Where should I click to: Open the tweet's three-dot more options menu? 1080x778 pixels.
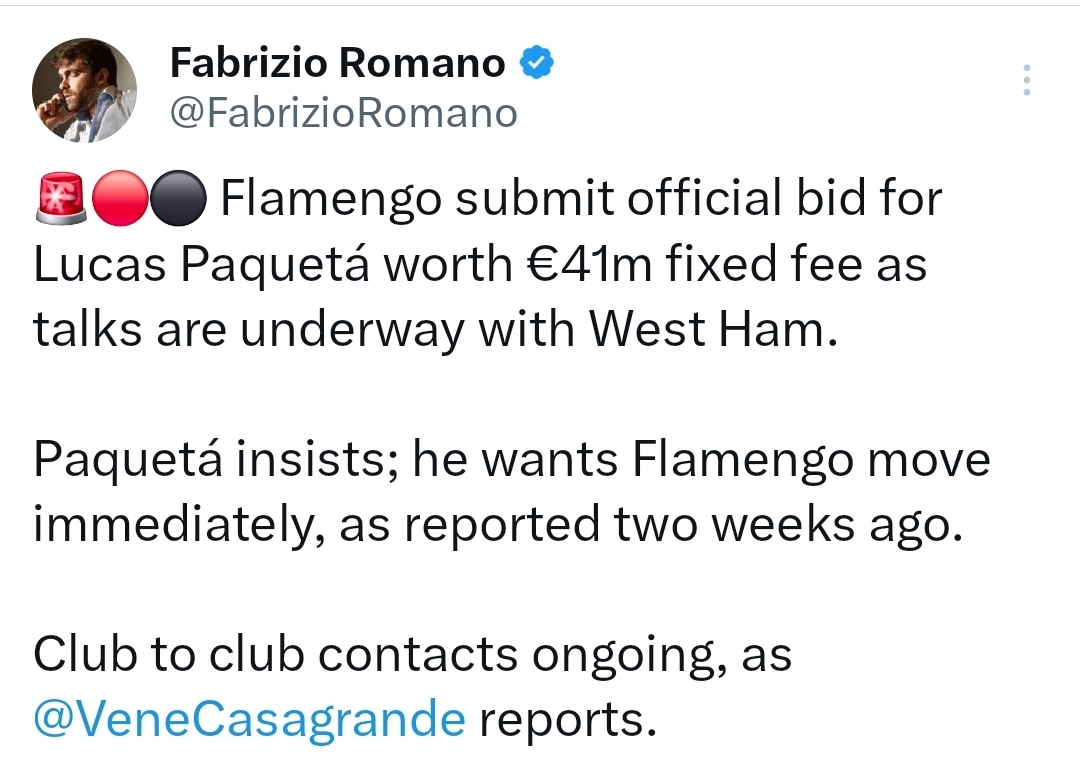point(1026,81)
